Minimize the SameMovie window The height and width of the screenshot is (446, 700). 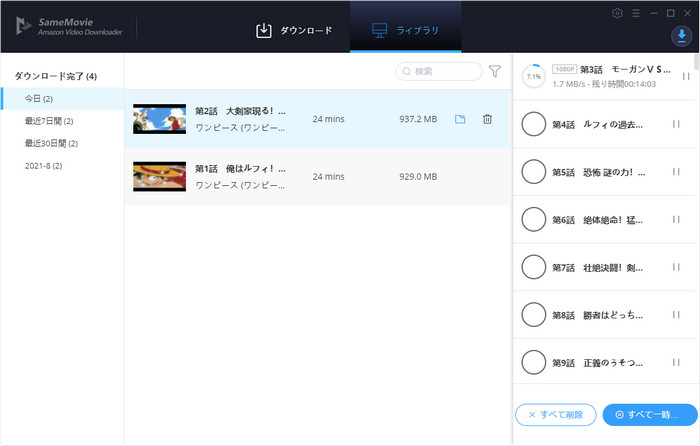pyautogui.click(x=654, y=13)
